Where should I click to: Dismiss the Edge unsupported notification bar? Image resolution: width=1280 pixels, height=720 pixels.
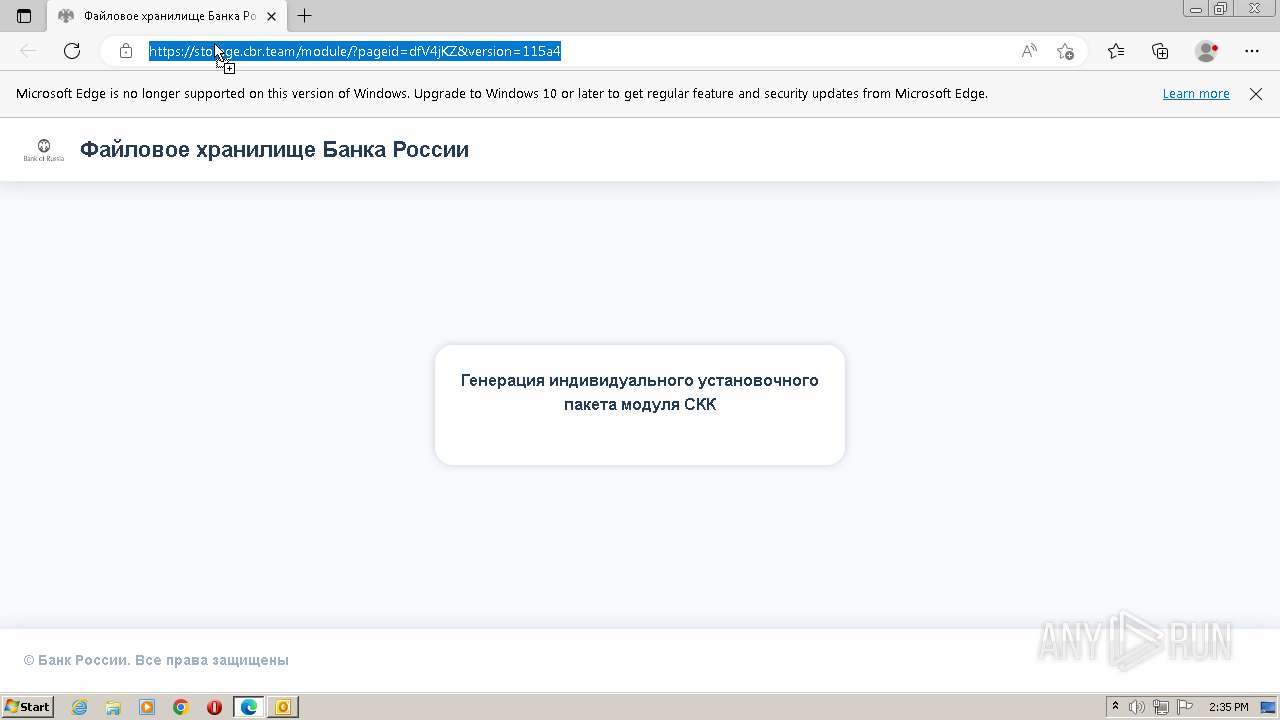pyautogui.click(x=1256, y=93)
